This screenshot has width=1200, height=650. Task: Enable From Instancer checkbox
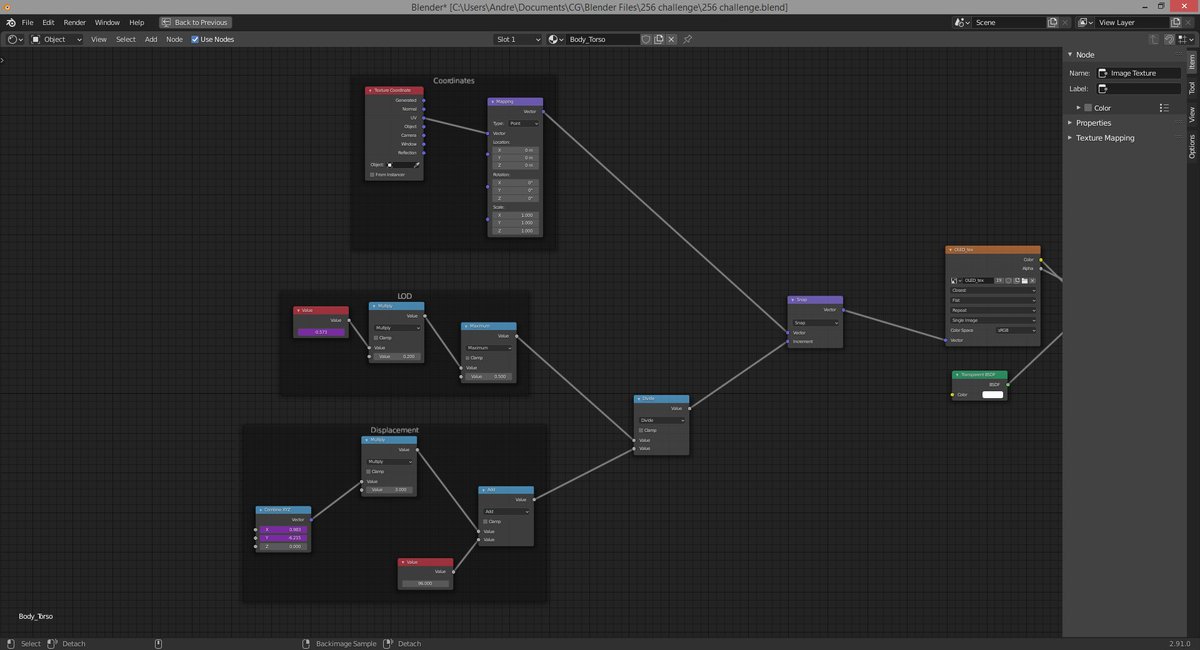[372, 174]
